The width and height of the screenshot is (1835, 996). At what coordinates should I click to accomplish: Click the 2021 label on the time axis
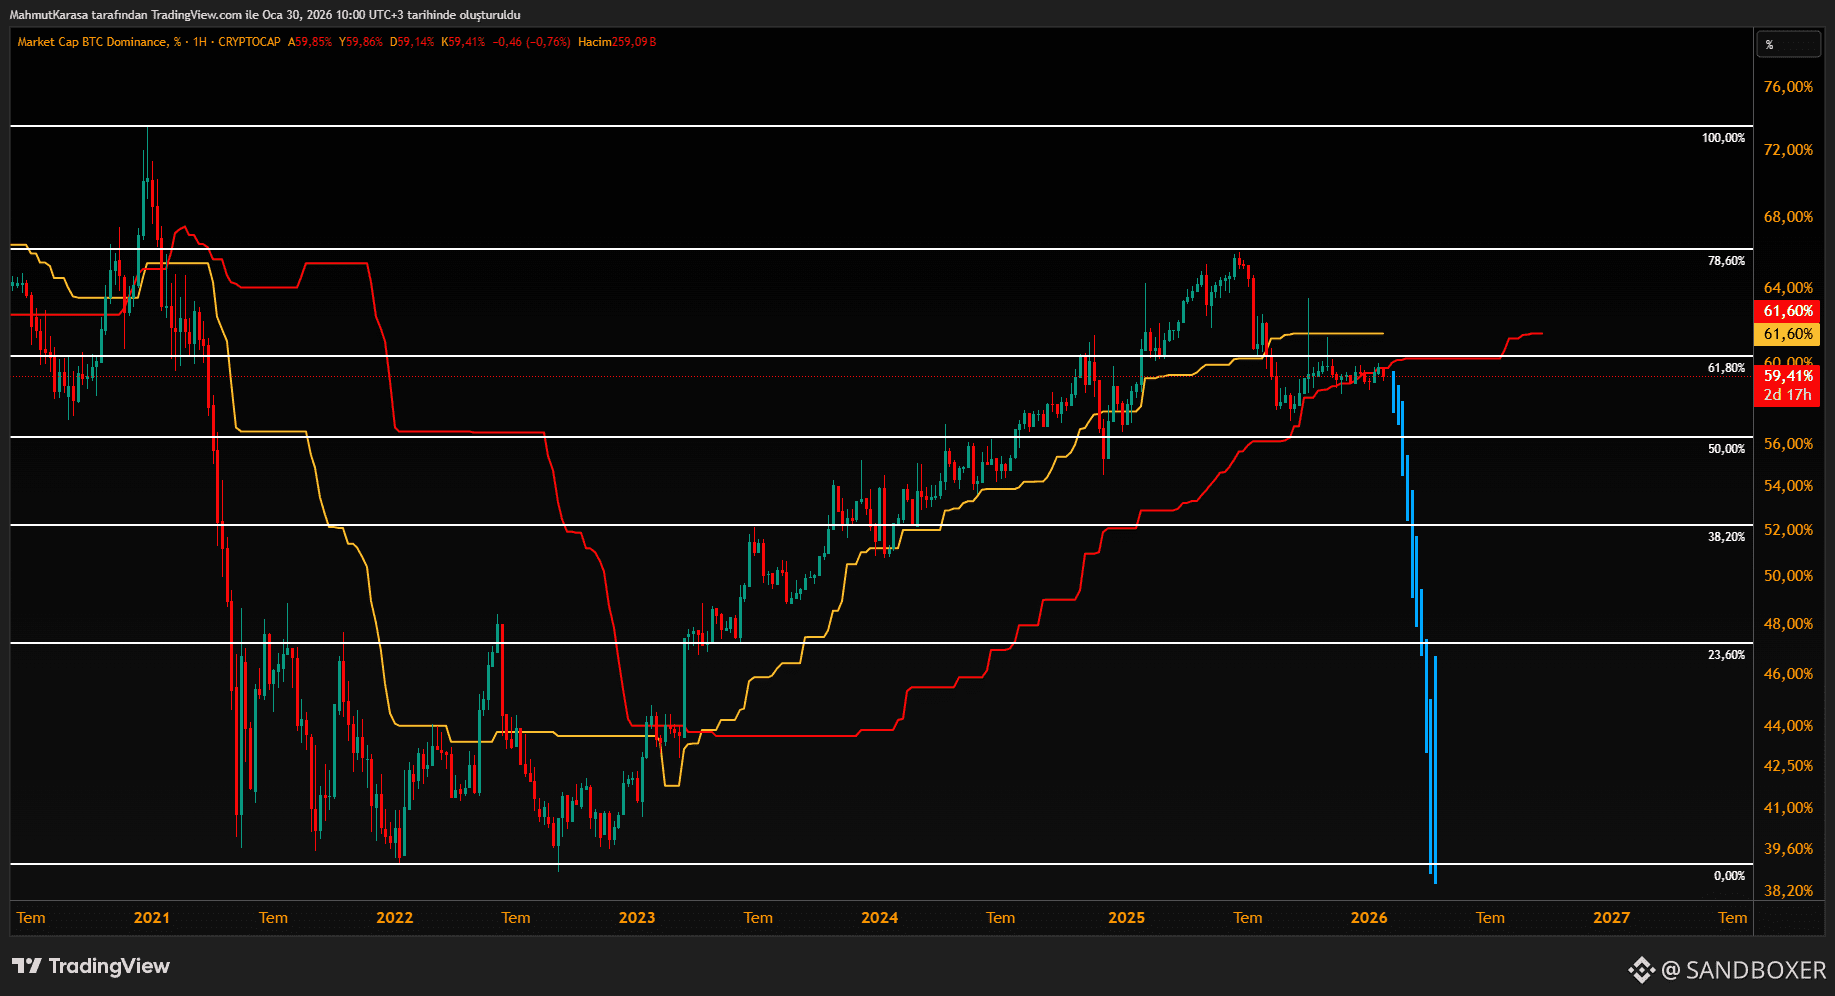pos(152,918)
